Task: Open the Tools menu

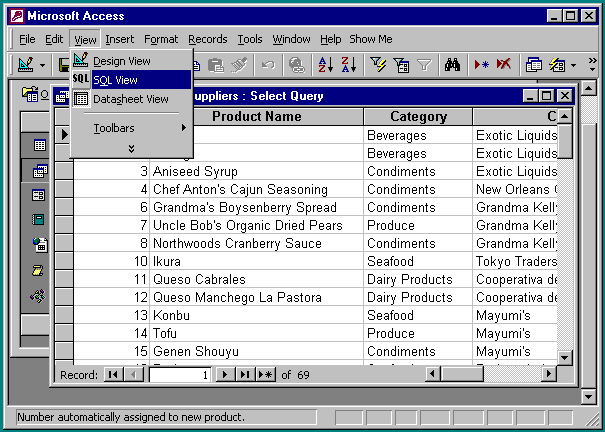Action: click(250, 39)
